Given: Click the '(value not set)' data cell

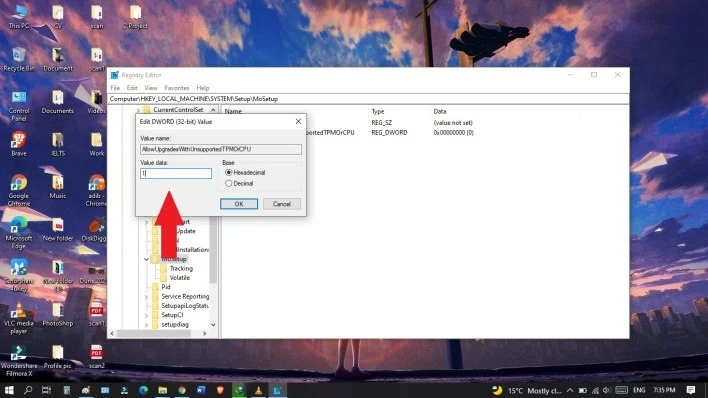Looking at the screenshot, I should pos(453,123).
